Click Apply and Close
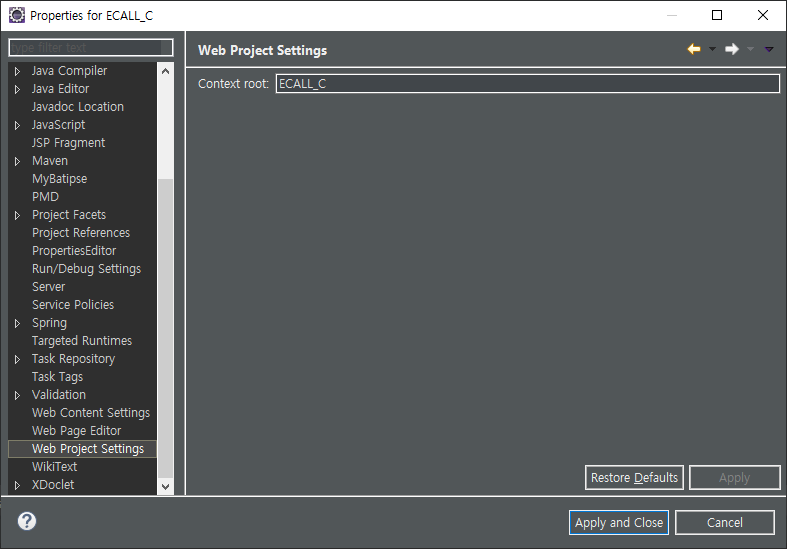This screenshot has width=787, height=549. point(619,523)
